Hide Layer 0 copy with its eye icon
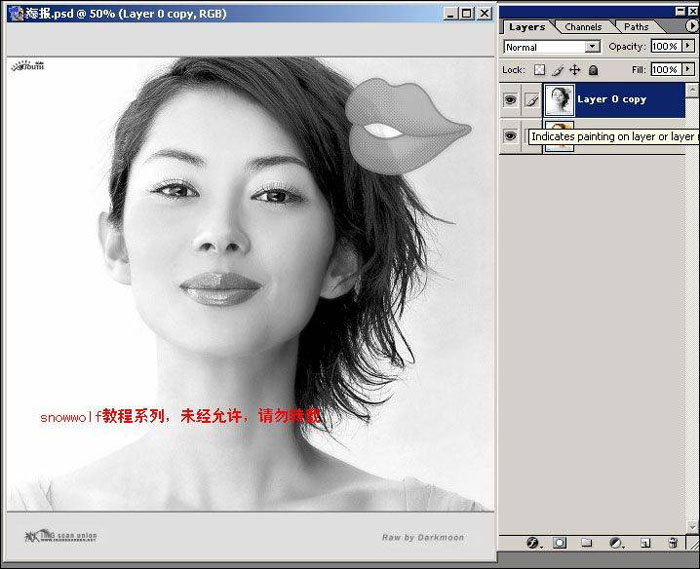This screenshot has width=700, height=569. (x=510, y=100)
